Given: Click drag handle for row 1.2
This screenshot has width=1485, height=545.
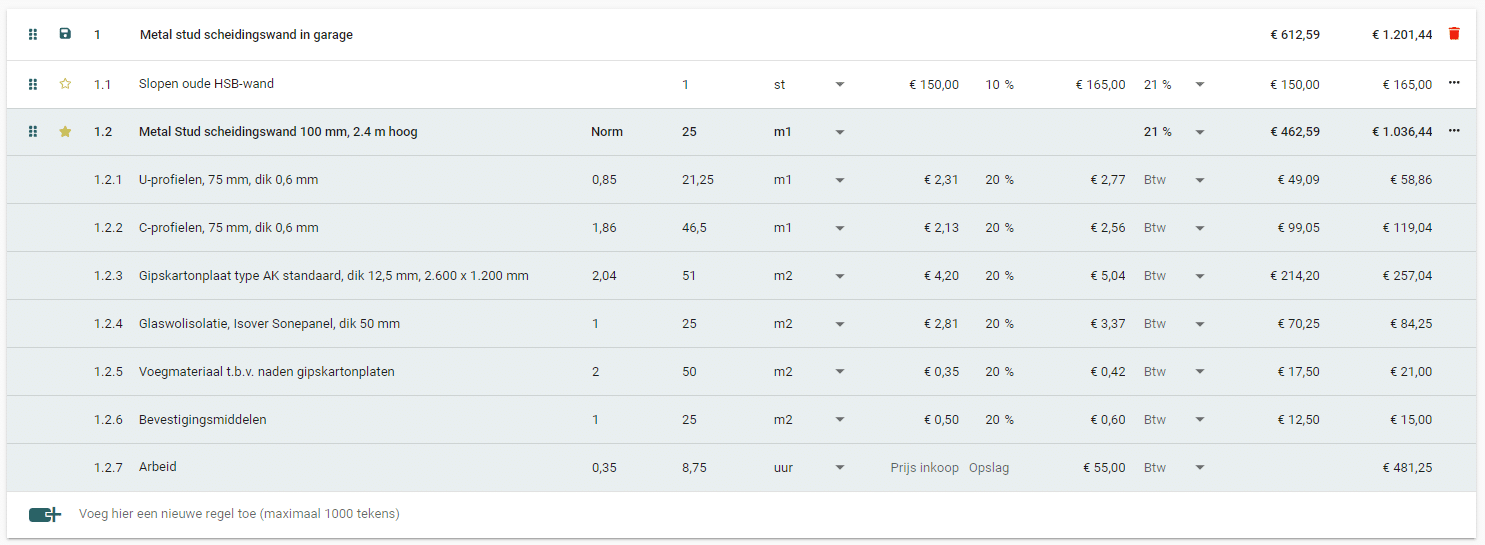Looking at the screenshot, I should [x=33, y=131].
